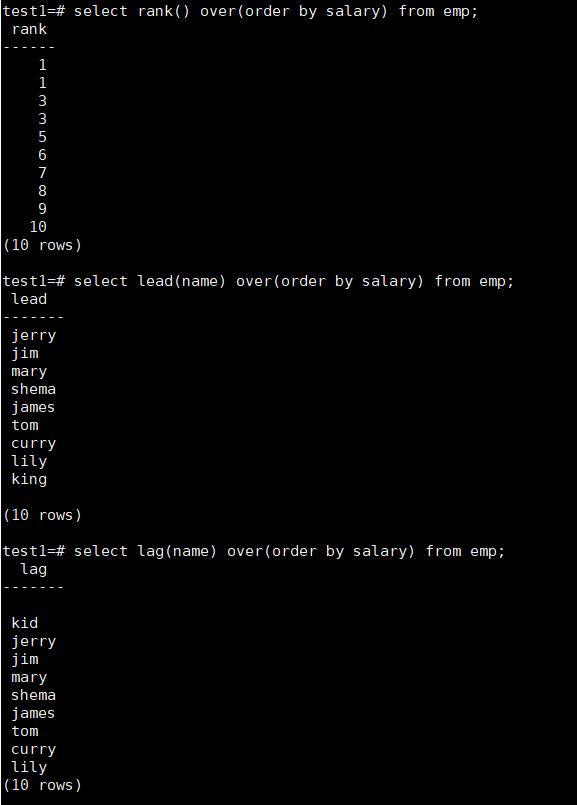Image resolution: width=577 pixels, height=805 pixels.
Task: Click '(10 rows)' under lag output
Action: coord(42,785)
